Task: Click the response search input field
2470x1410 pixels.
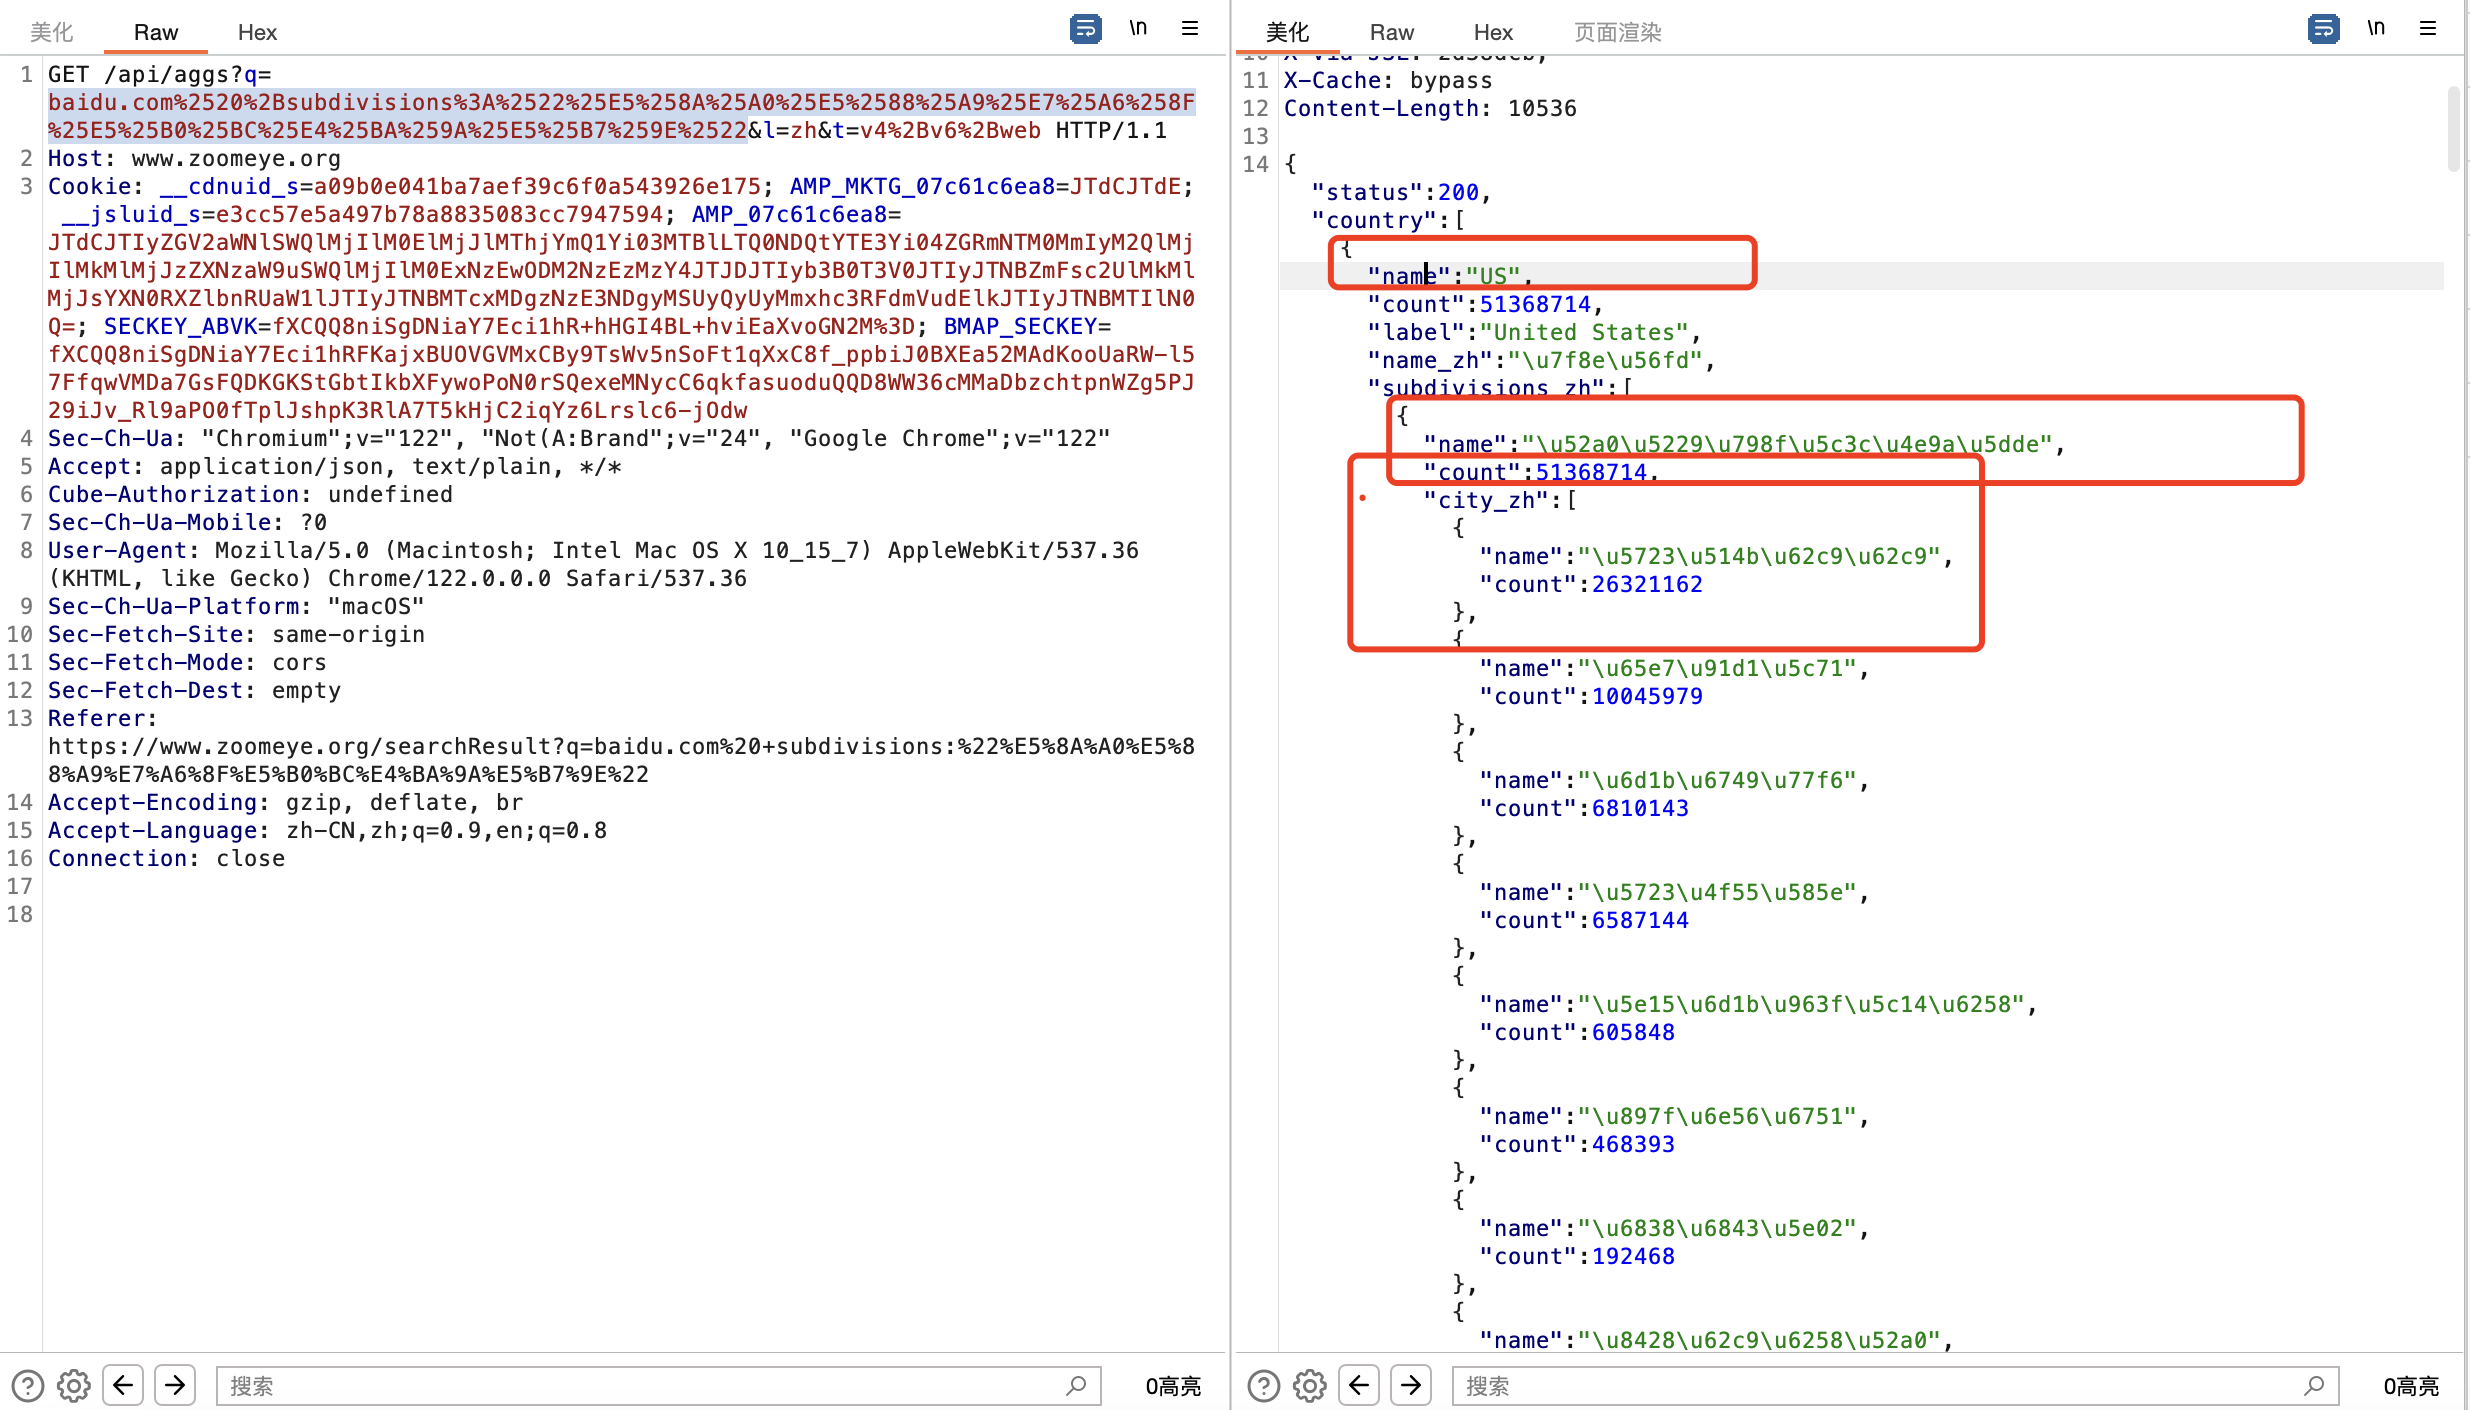Action: [x=1880, y=1385]
